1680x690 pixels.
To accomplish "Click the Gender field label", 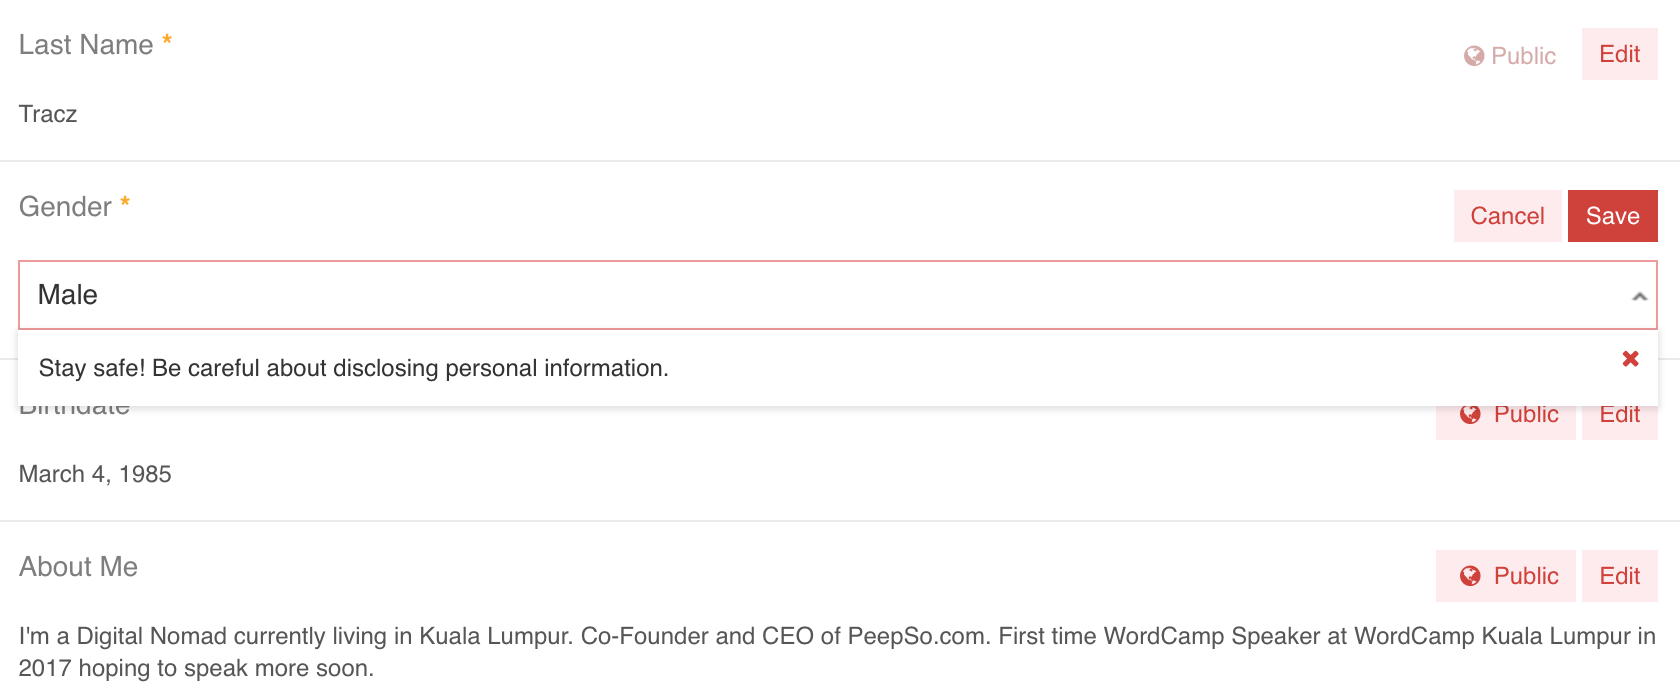I will tap(65, 207).
